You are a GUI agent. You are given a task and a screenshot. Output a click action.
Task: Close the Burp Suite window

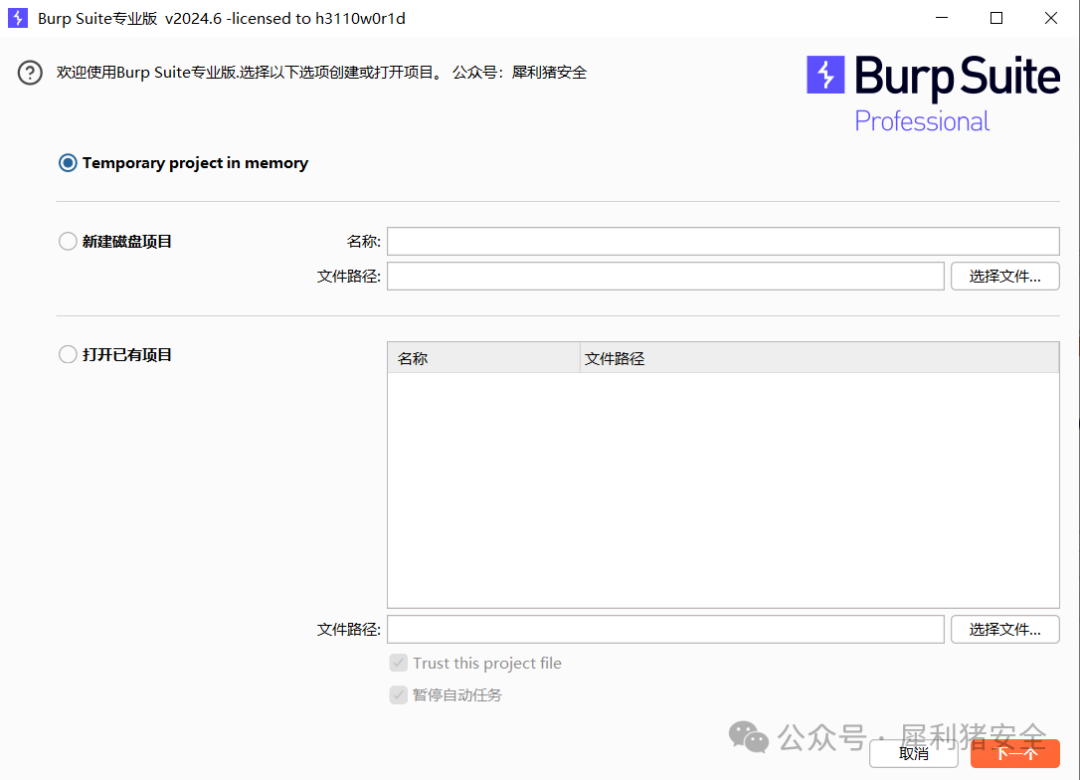(1050, 18)
